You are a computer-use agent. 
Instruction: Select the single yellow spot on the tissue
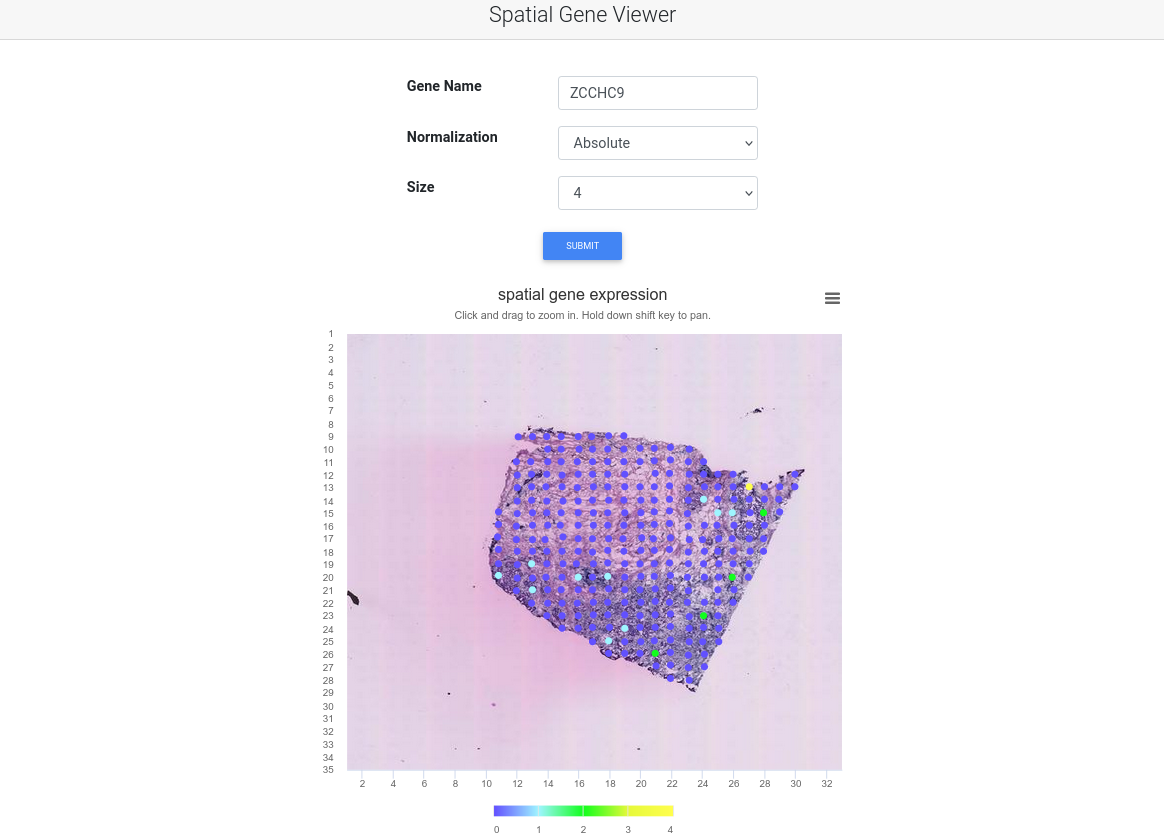tap(749, 487)
